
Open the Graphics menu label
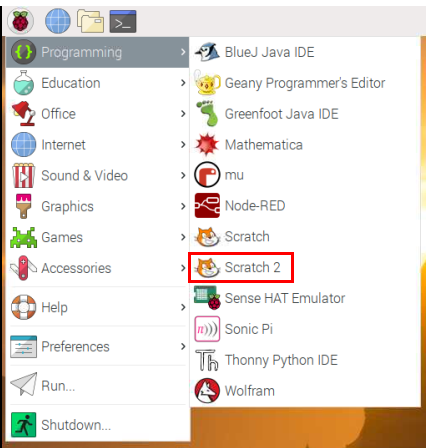(67, 207)
